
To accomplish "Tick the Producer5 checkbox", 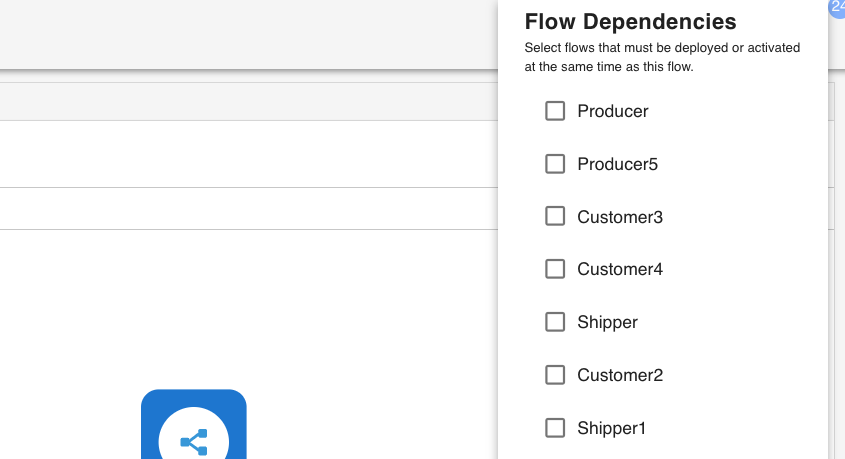I will click(555, 164).
